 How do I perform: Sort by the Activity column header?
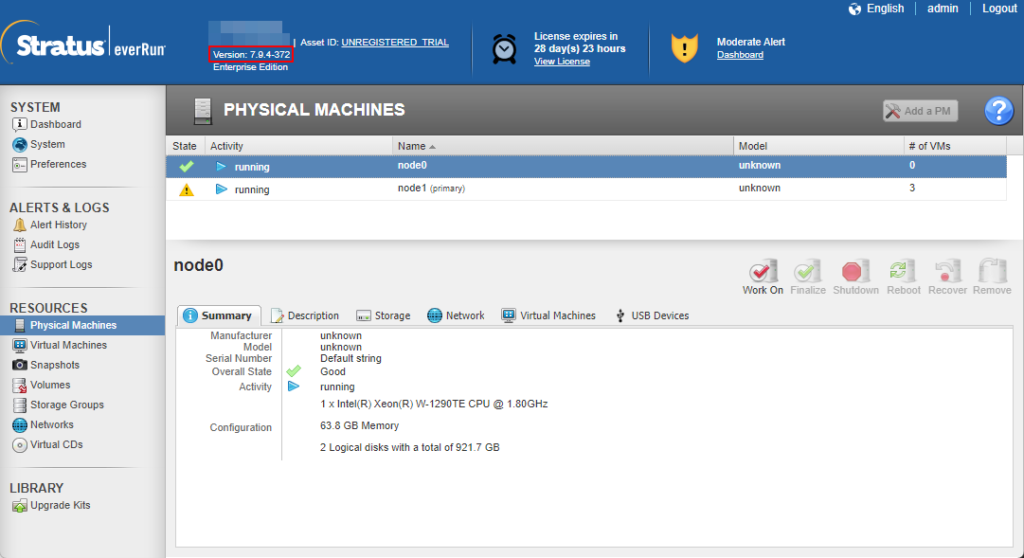[x=298, y=146]
